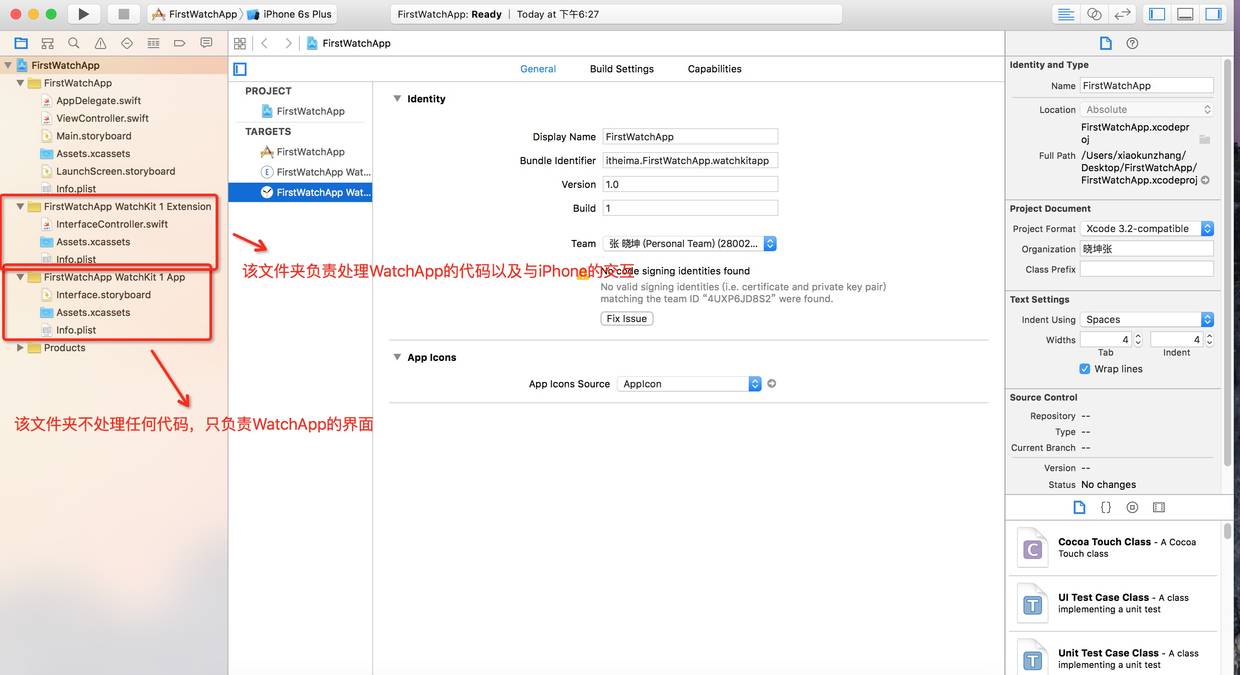The height and width of the screenshot is (675, 1240).
Task: Toggle the utilities pane visibility
Action: click(x=1213, y=14)
